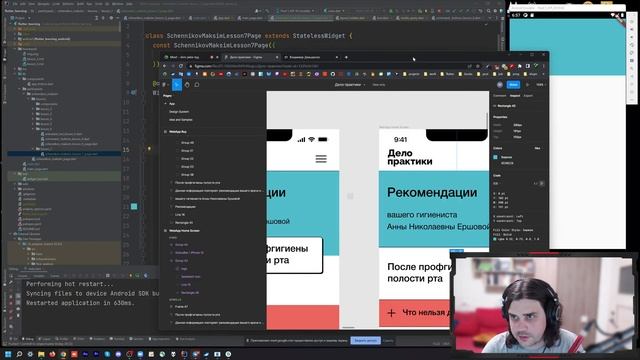The image size is (640, 360).
Task: Open Firefox from the taskbar
Action: (52, 354)
